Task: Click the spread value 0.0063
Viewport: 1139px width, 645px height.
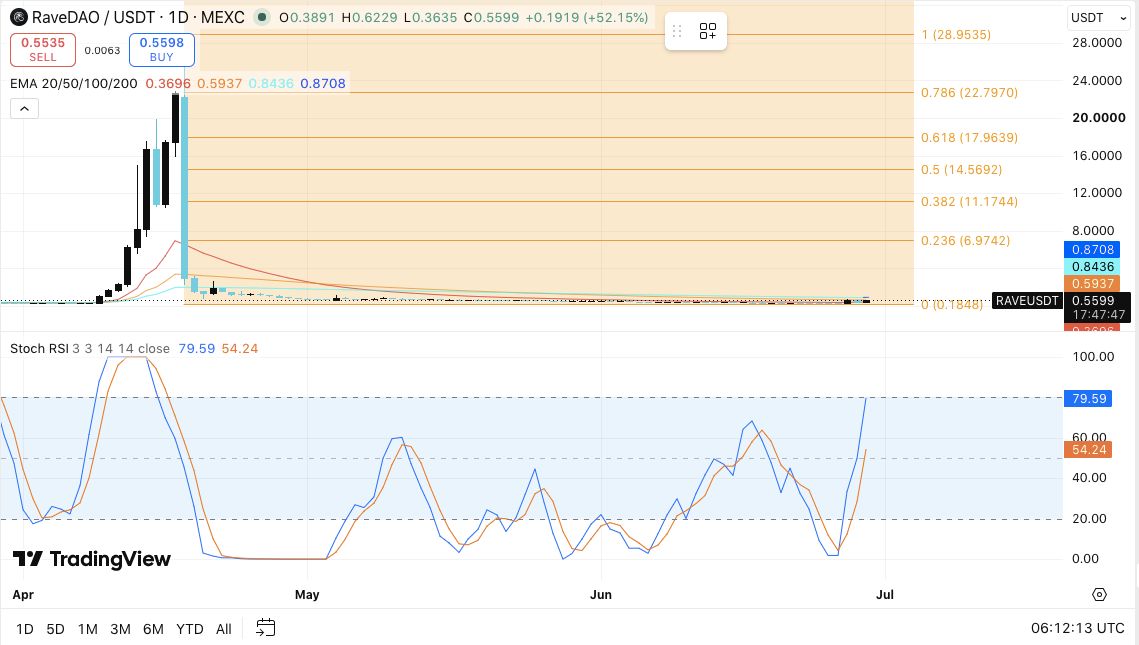Action: 102,50
